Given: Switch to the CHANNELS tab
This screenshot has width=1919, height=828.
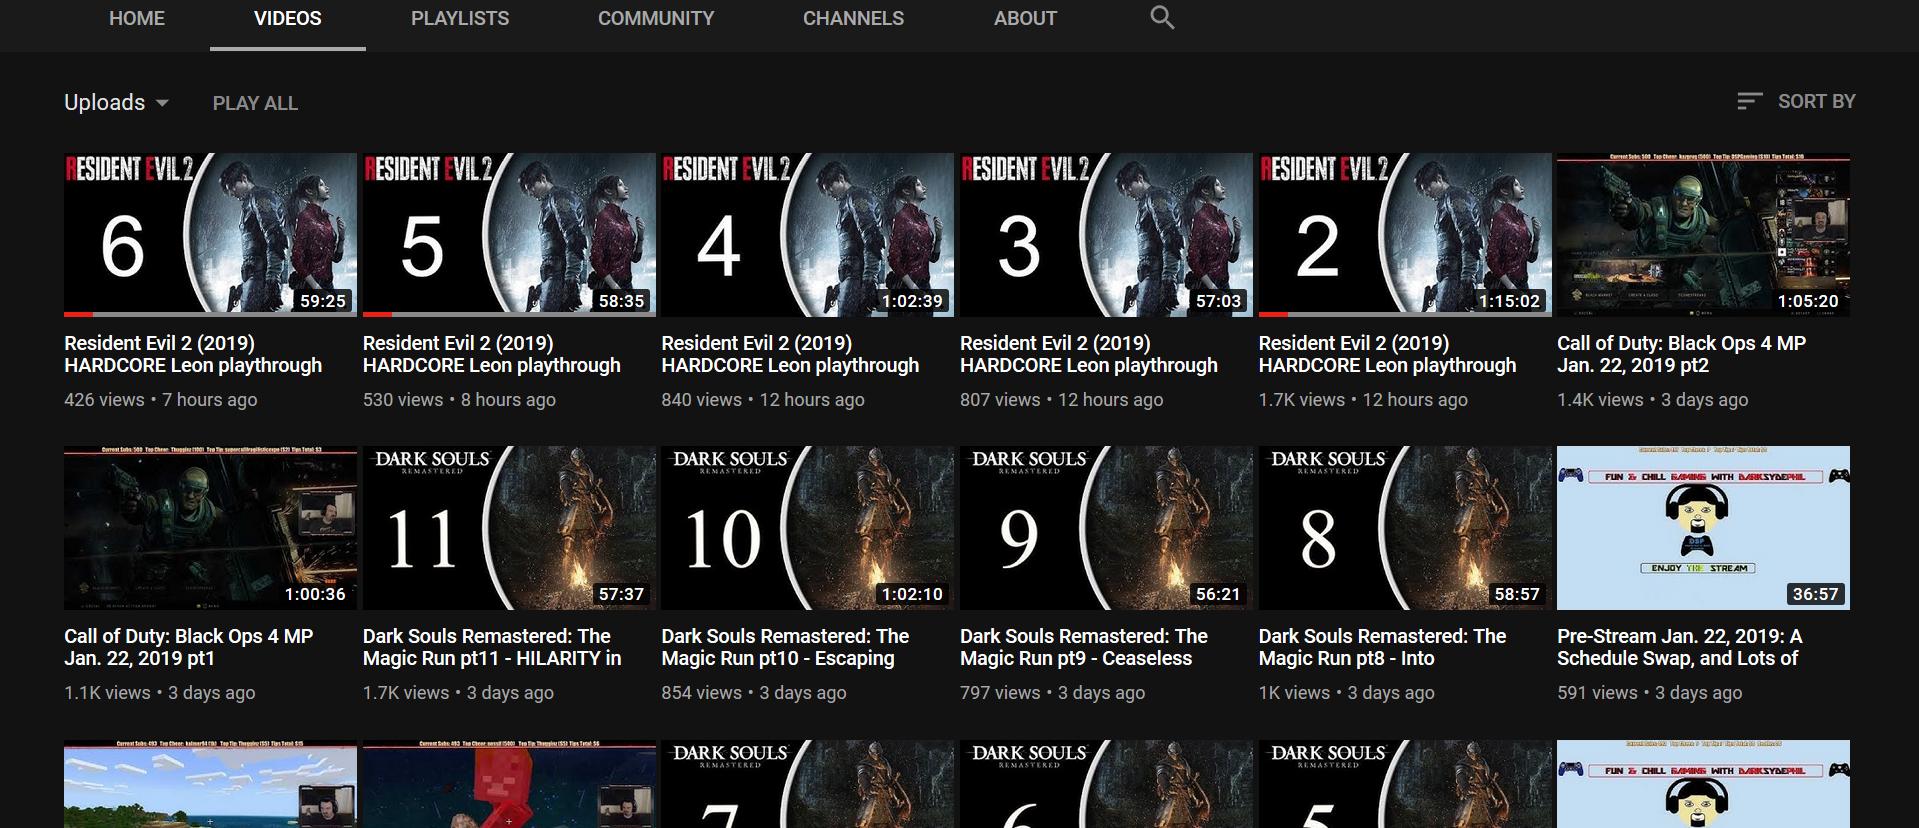Looking at the screenshot, I should [853, 18].
